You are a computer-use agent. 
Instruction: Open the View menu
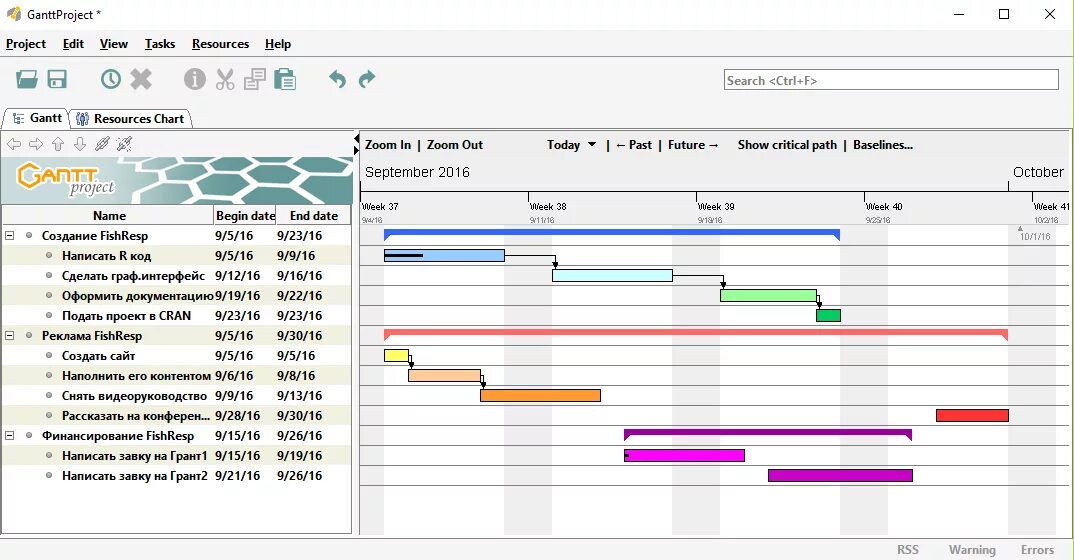(114, 44)
